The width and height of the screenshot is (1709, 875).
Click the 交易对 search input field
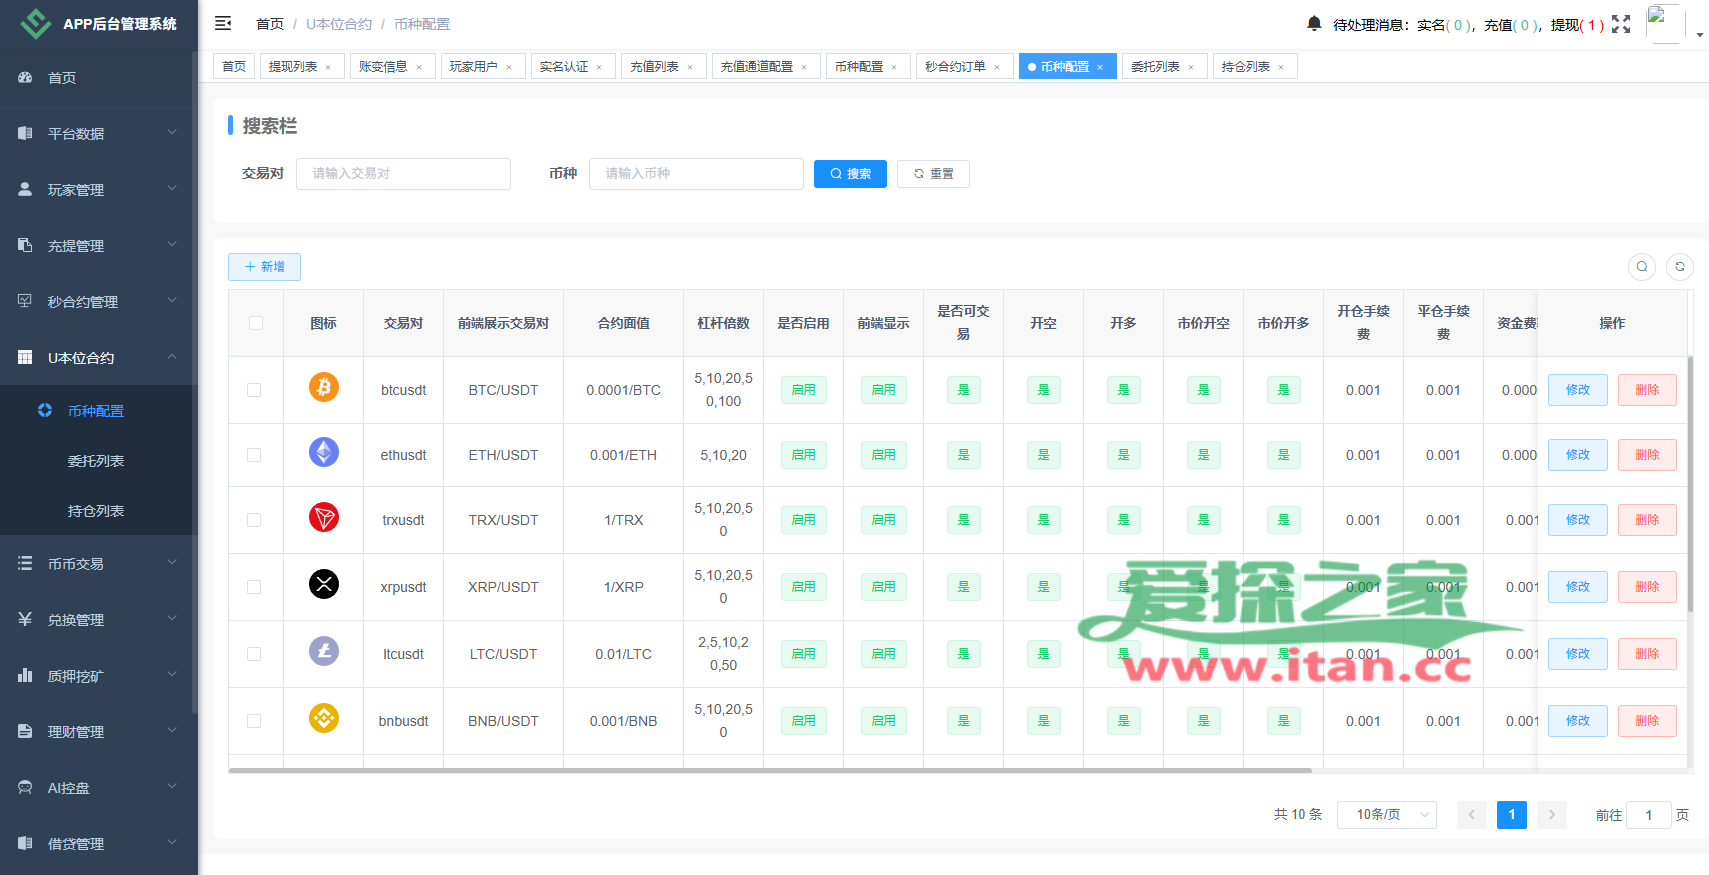403,174
